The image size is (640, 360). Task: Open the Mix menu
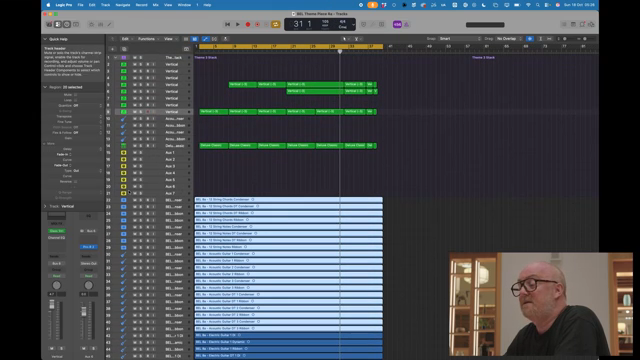156,5
